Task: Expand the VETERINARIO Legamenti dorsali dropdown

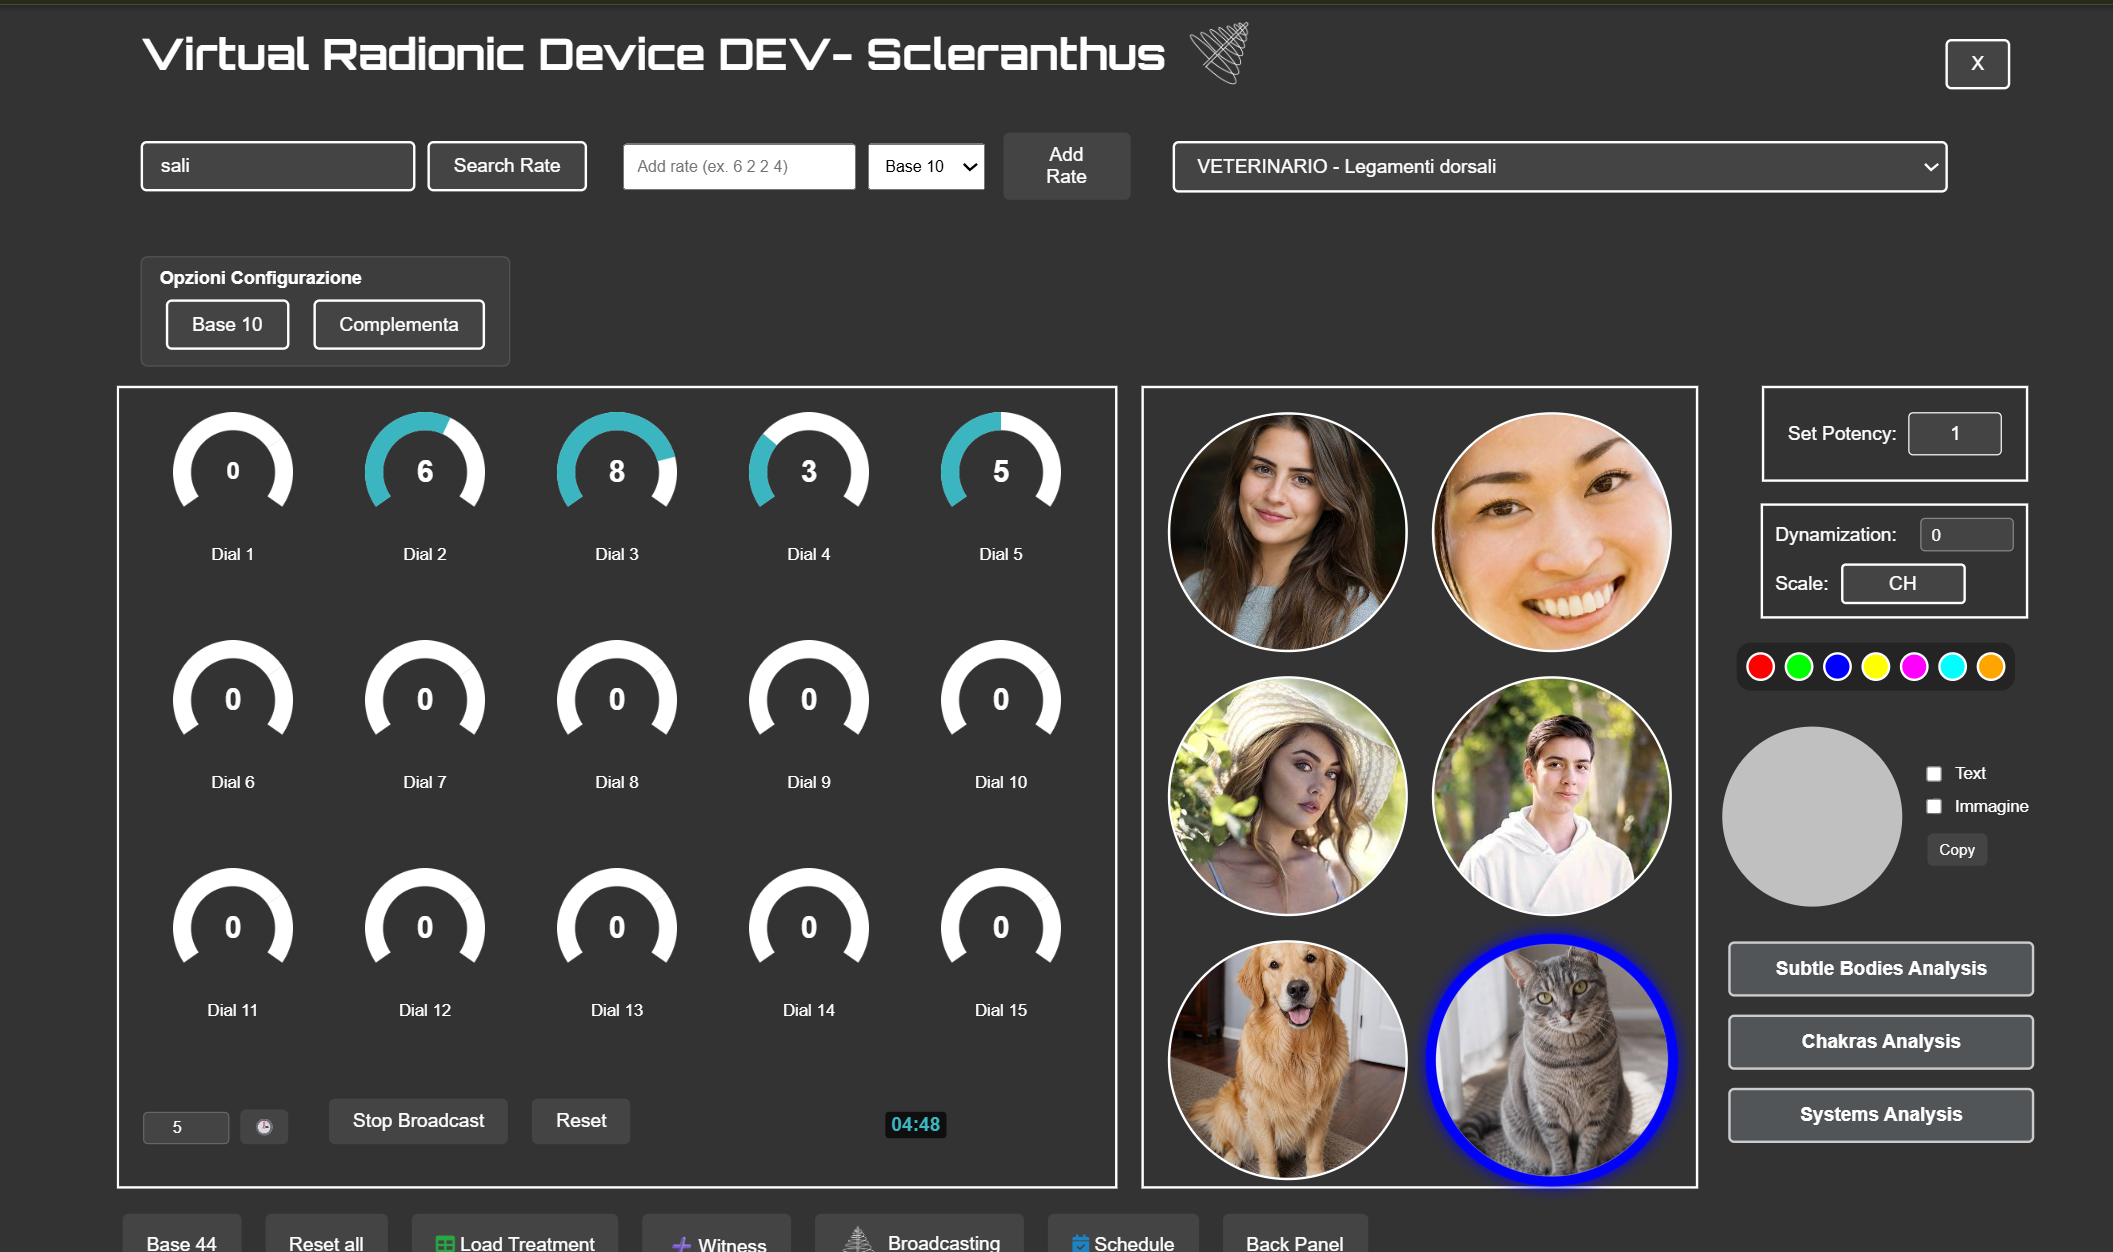Action: point(1559,166)
